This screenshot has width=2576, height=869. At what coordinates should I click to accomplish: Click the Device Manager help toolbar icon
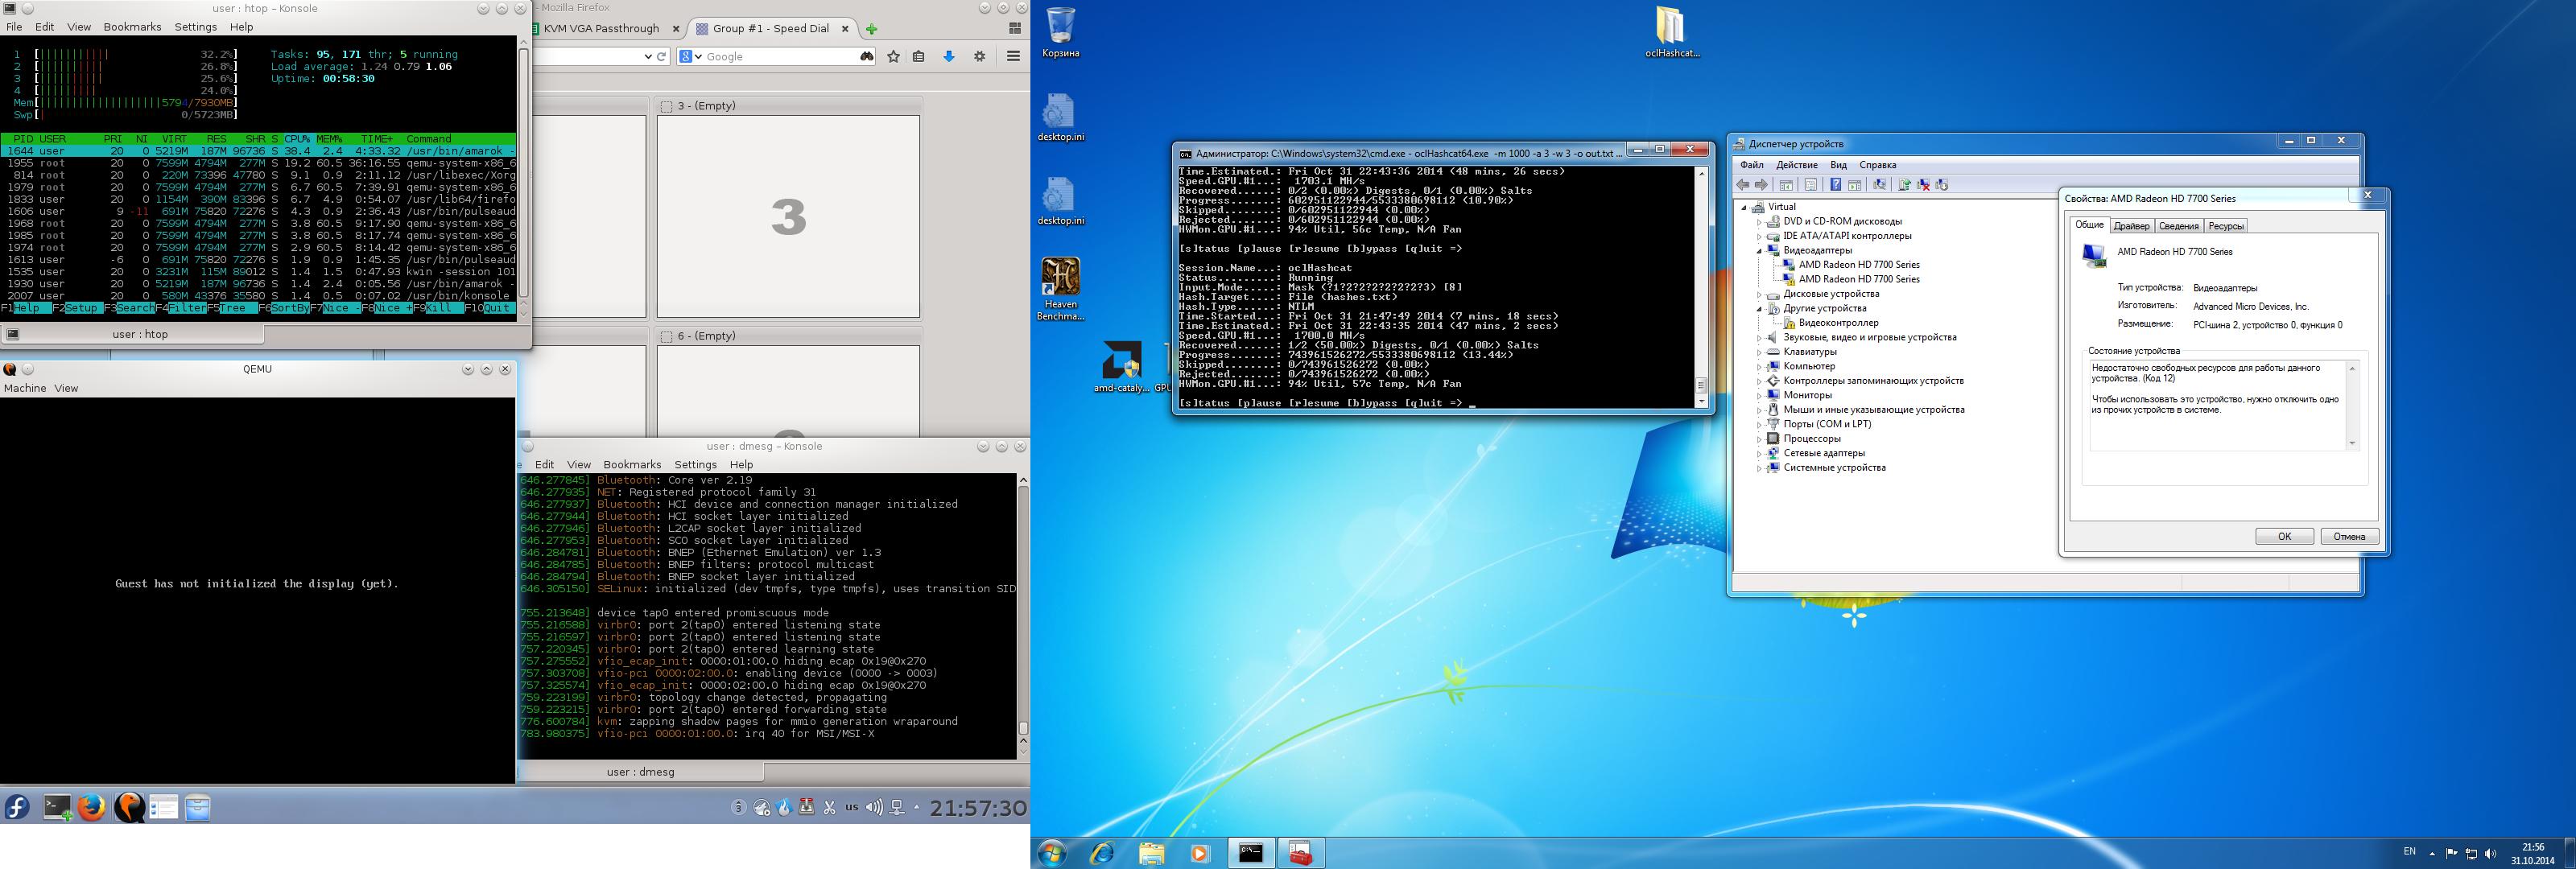point(1836,185)
